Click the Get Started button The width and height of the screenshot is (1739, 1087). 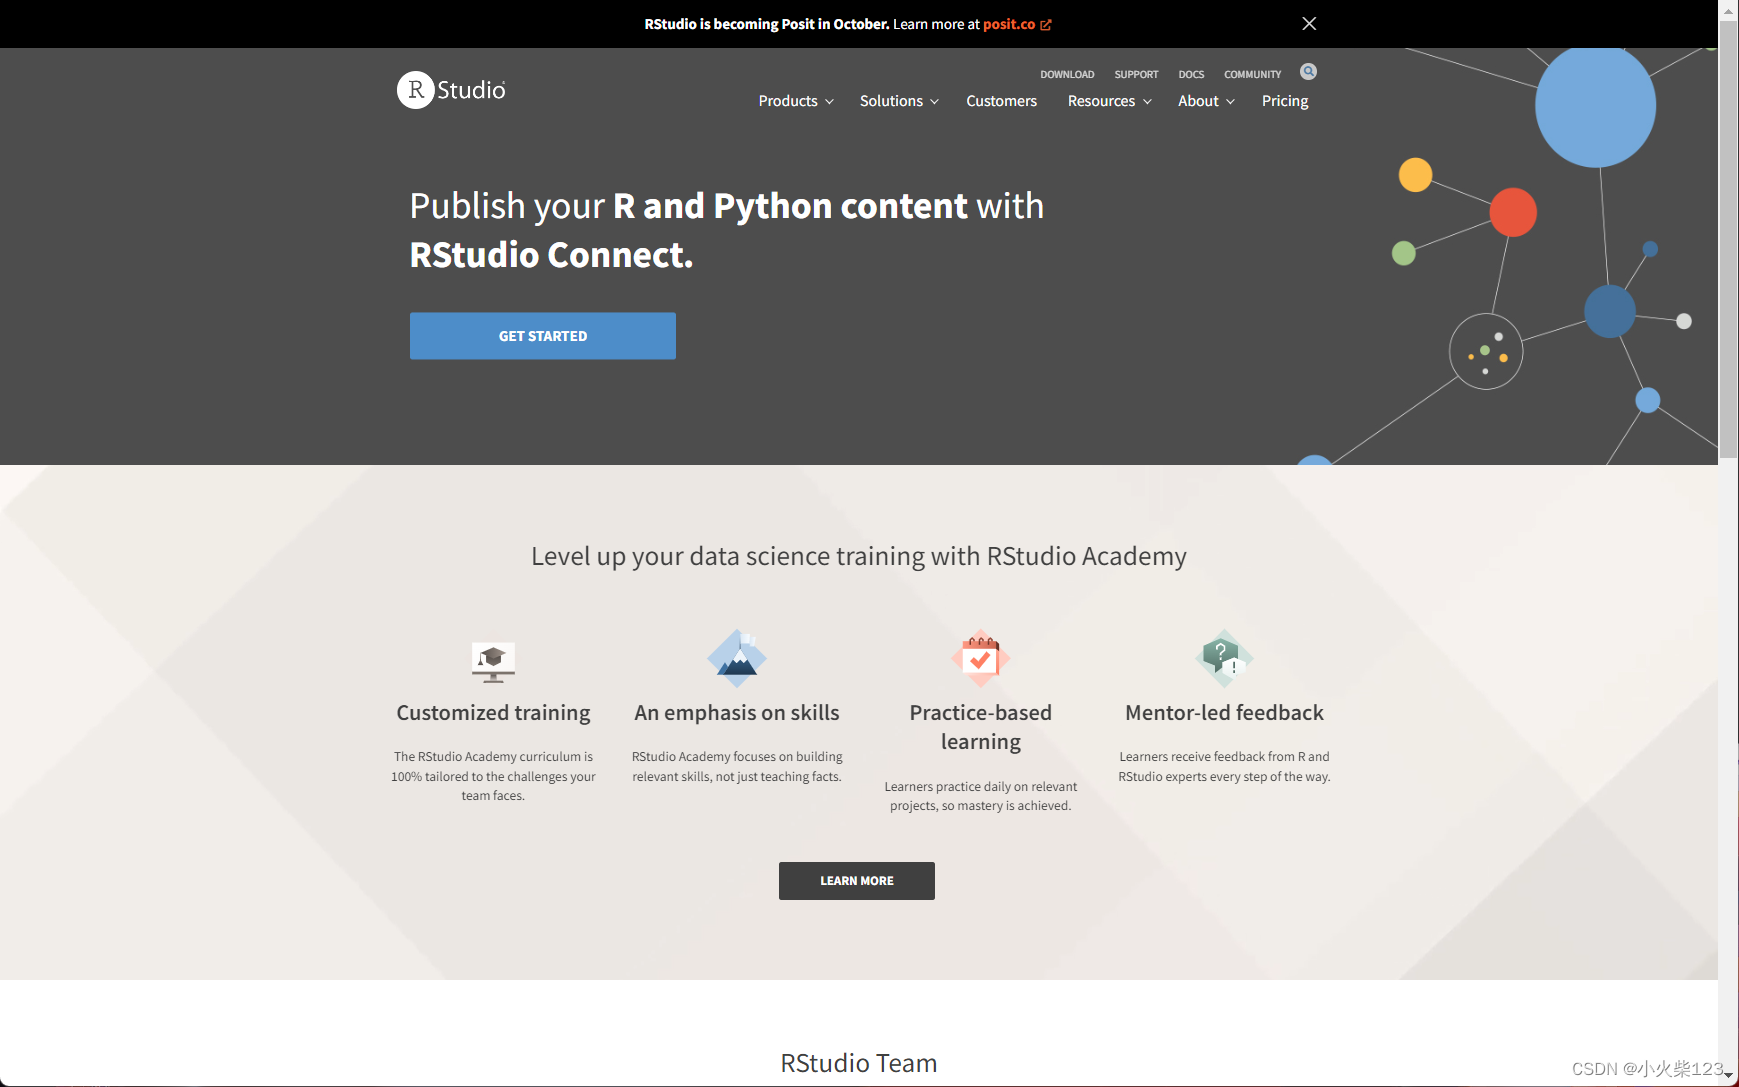[x=543, y=336]
